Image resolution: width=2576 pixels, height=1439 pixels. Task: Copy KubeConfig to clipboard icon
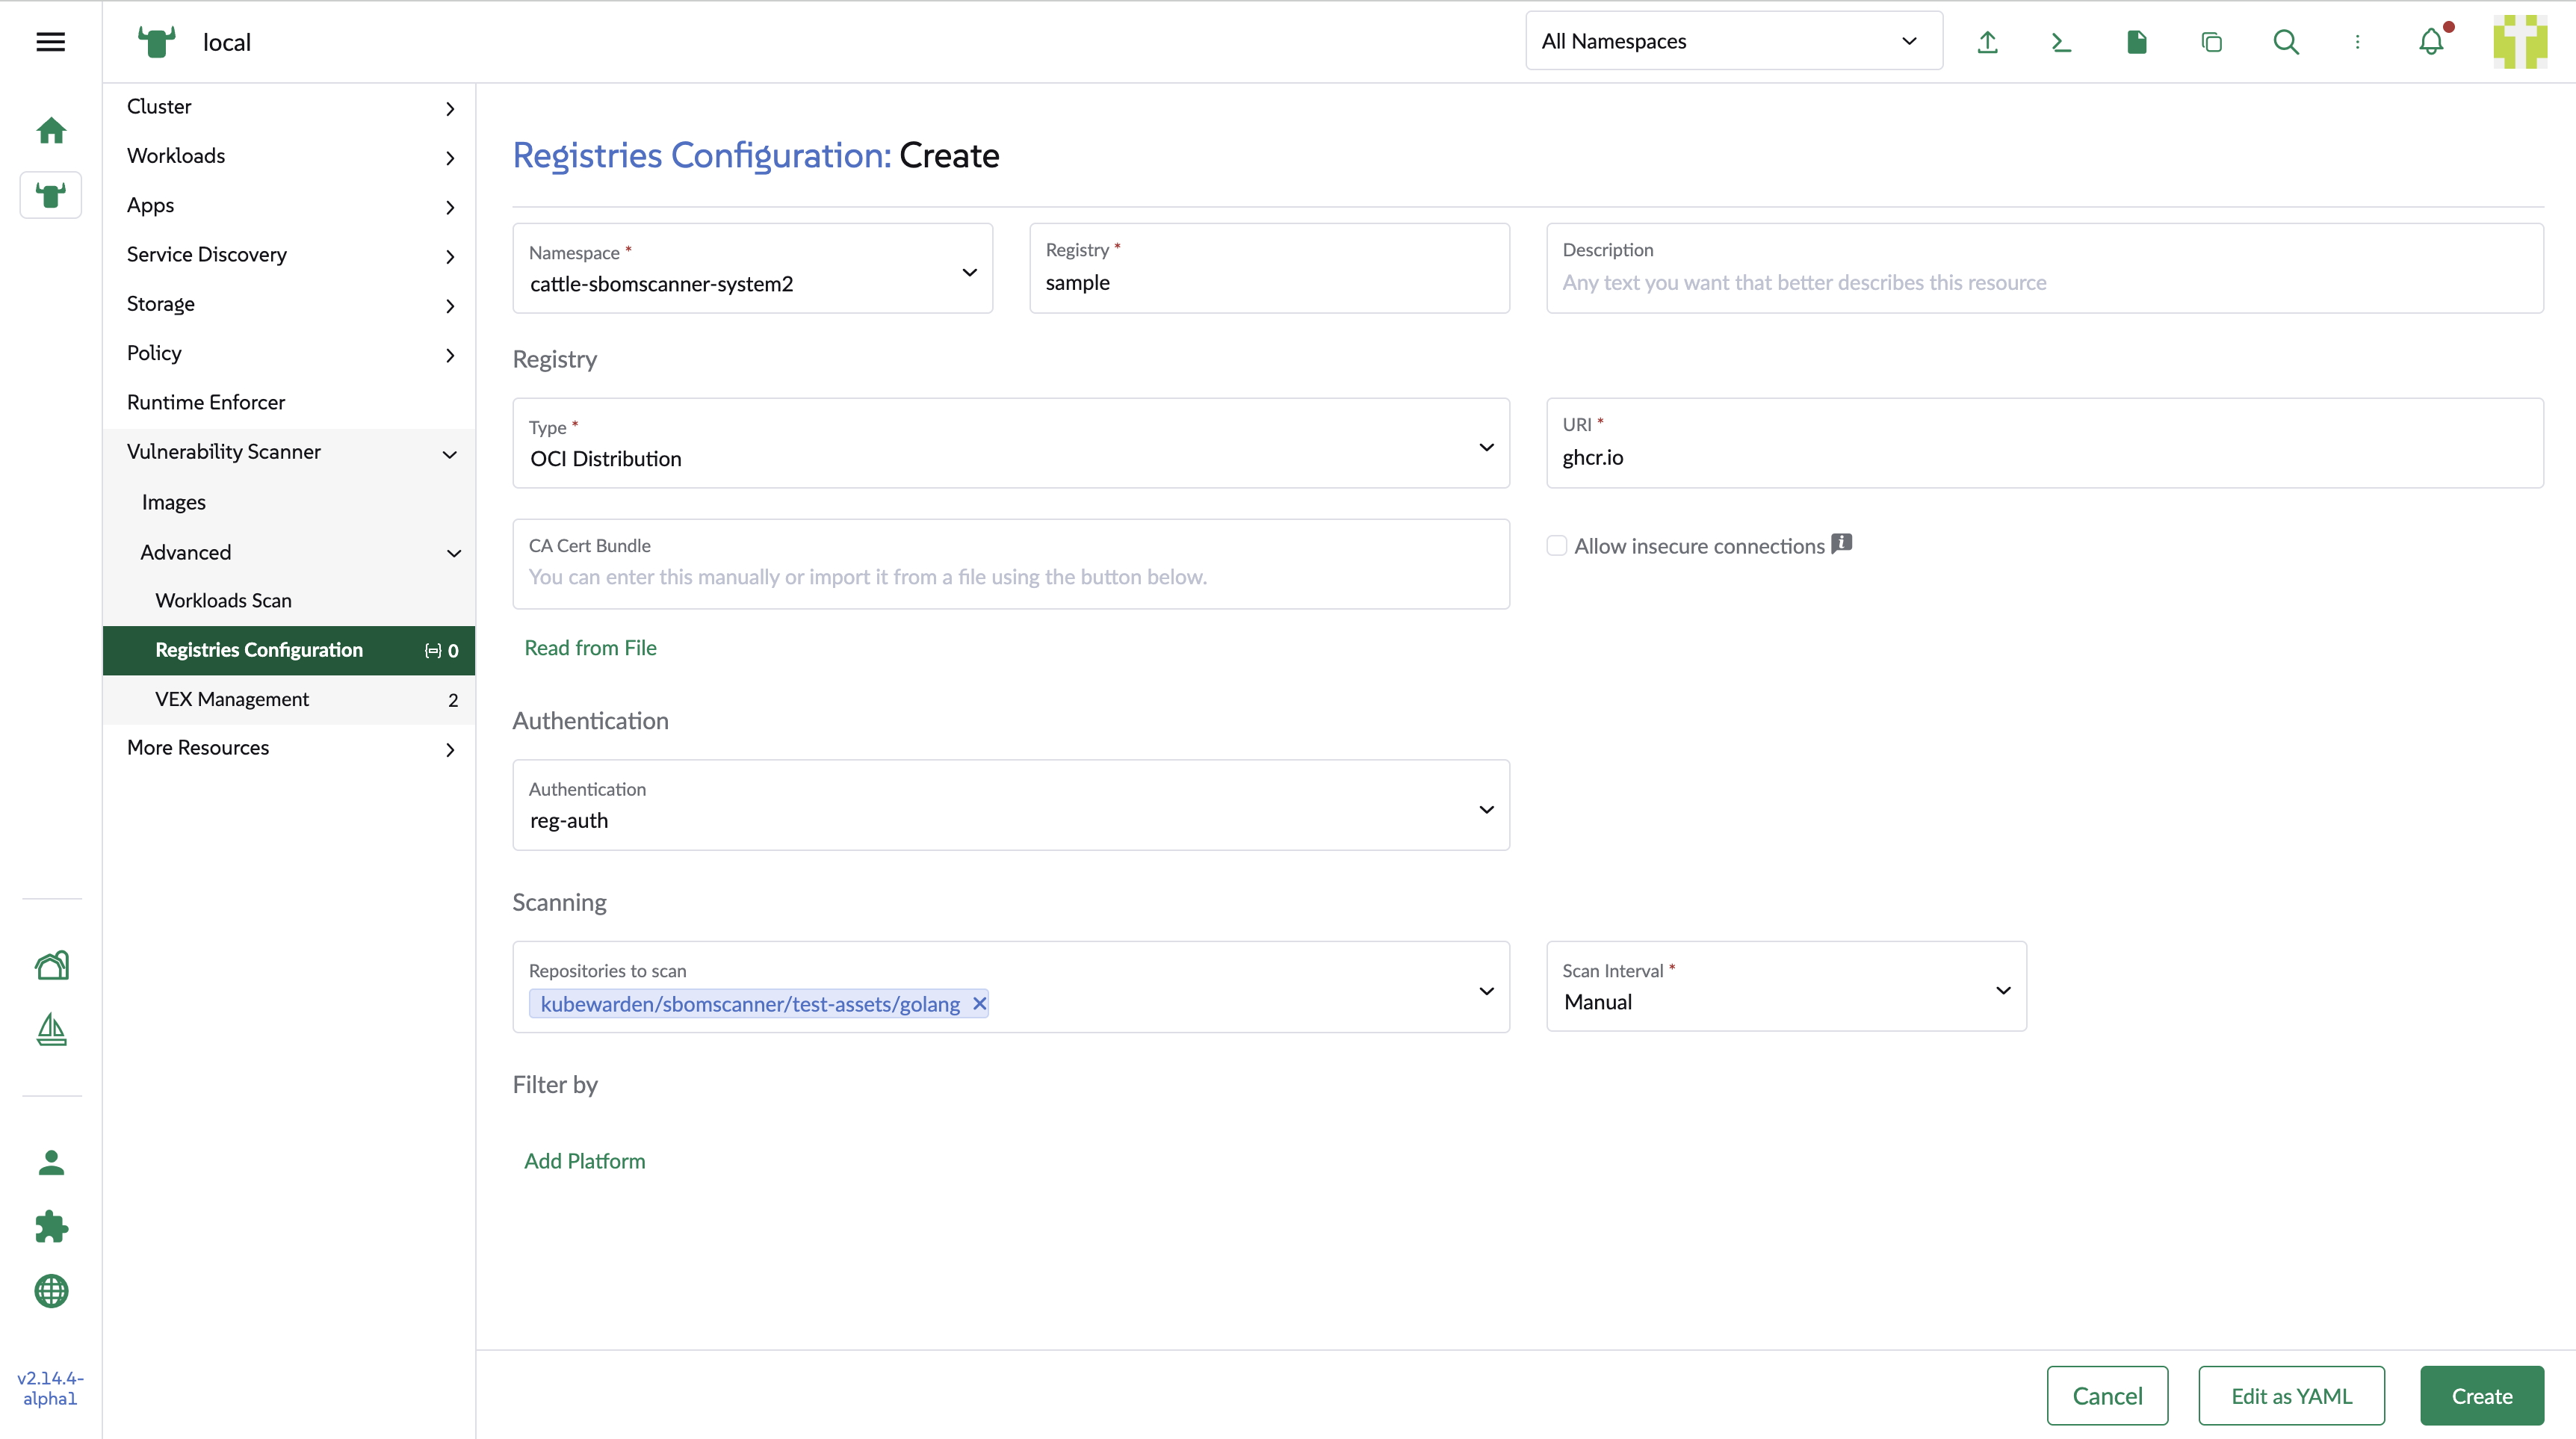click(2211, 42)
